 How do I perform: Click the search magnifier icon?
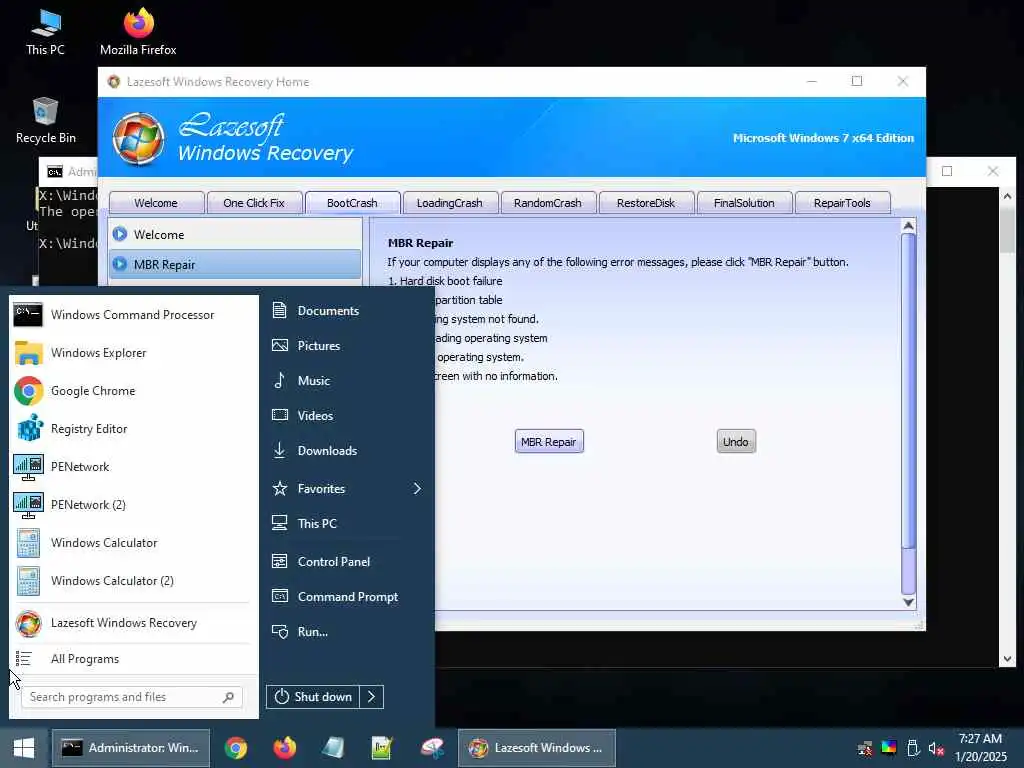pos(228,697)
